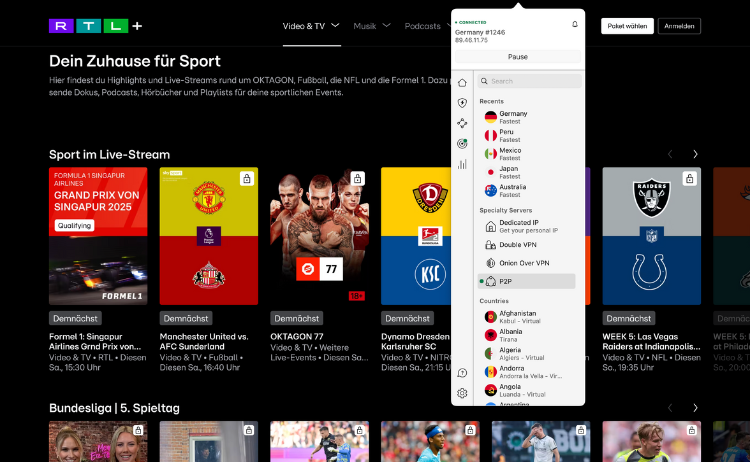This screenshot has height=462, width=750.
Task: Click the Qualifying label on Formula 1 card
Action: (74, 226)
